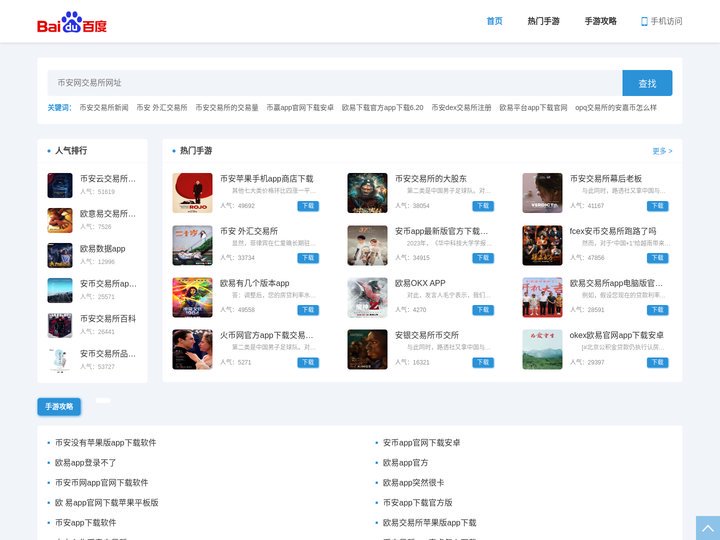This screenshot has height=540, width=720.
Task: Select keyword 币赢app官网下载安卓
Action: click(x=300, y=107)
